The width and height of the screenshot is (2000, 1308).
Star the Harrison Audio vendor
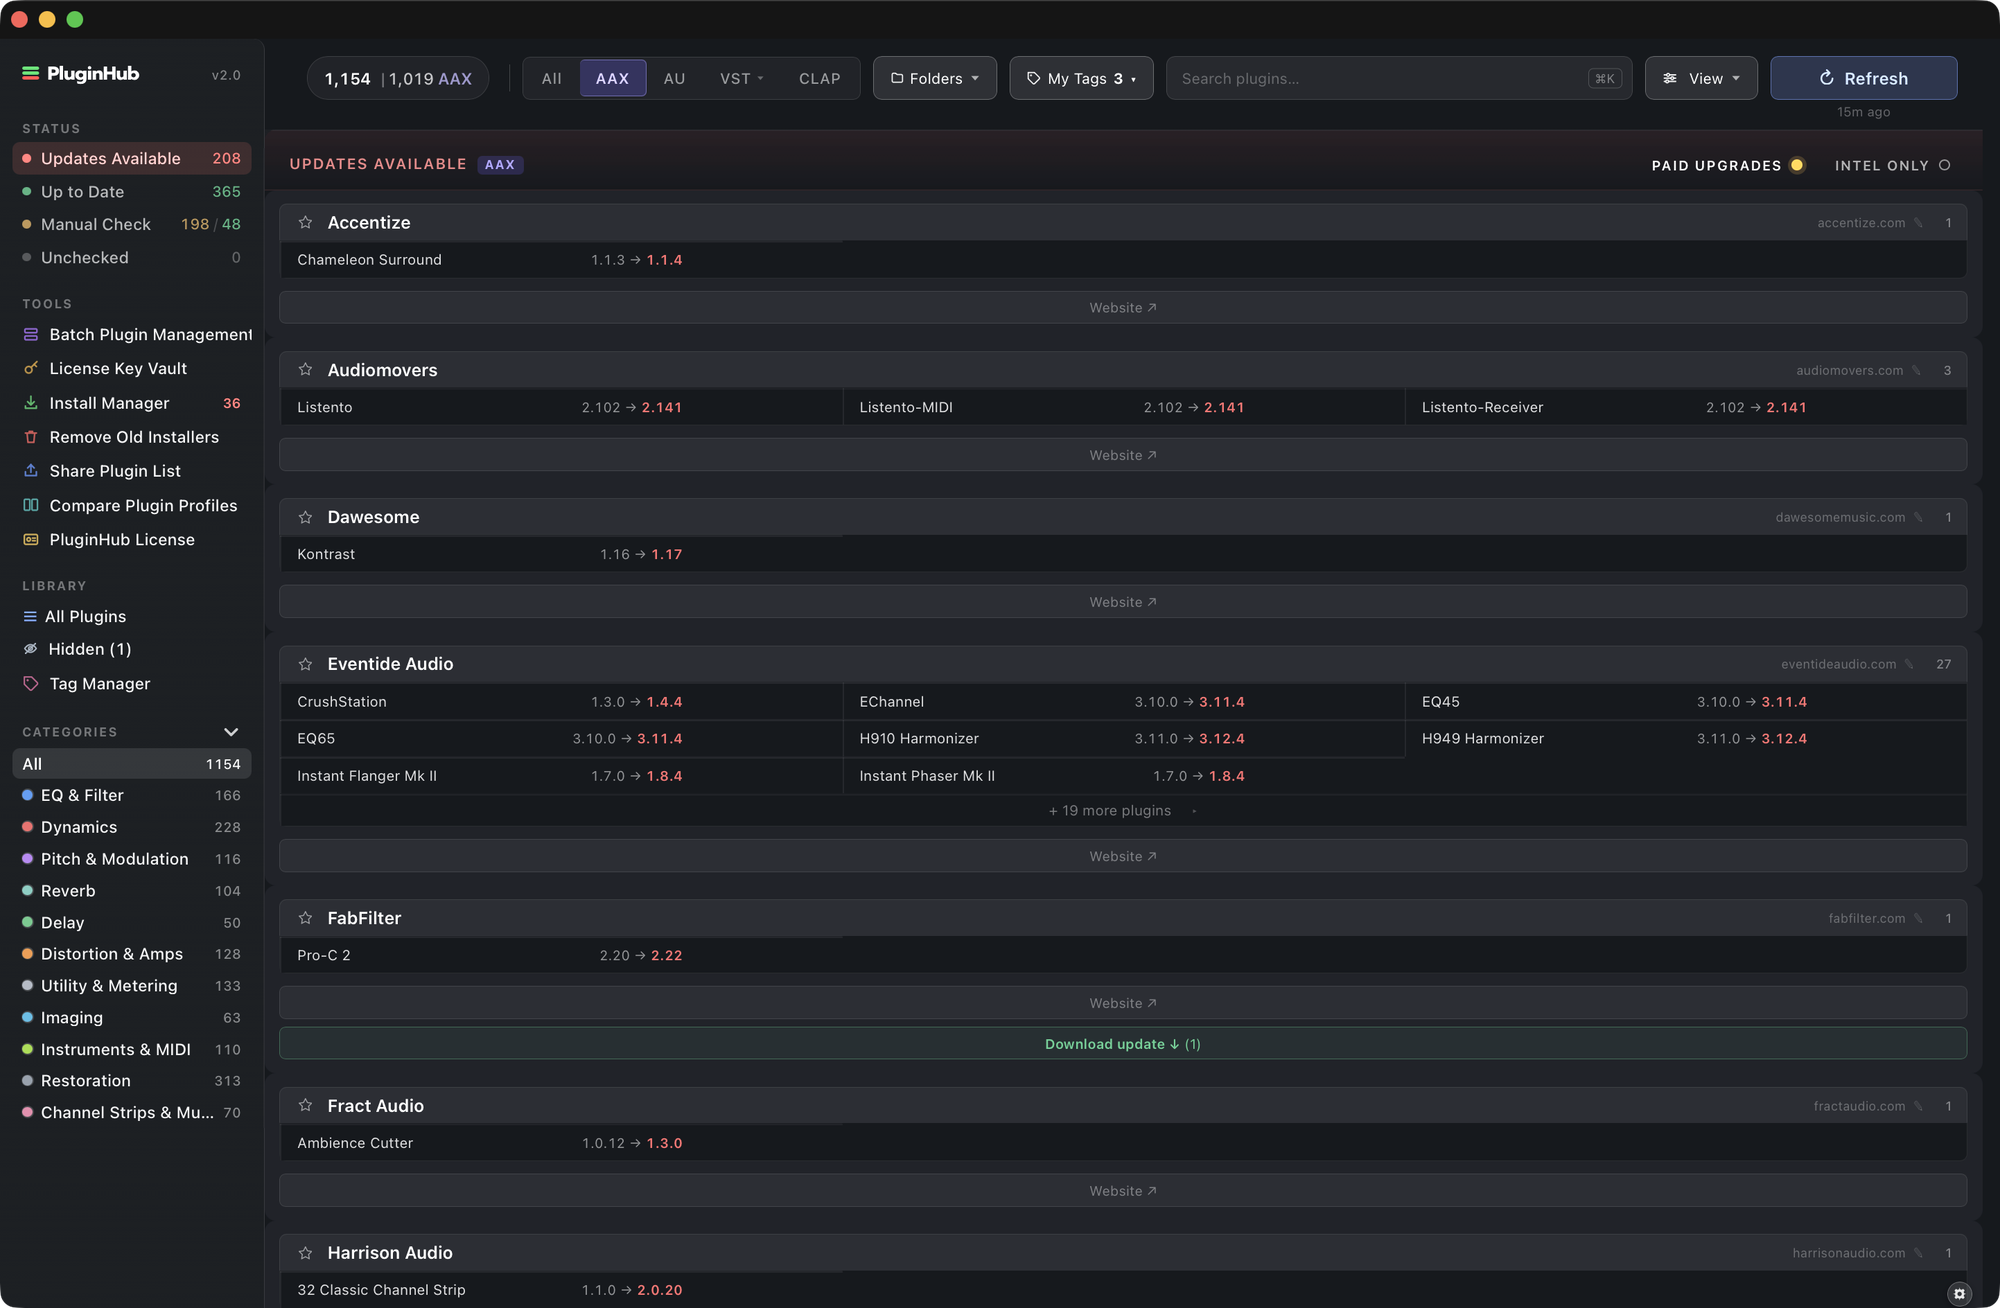[x=306, y=1252]
